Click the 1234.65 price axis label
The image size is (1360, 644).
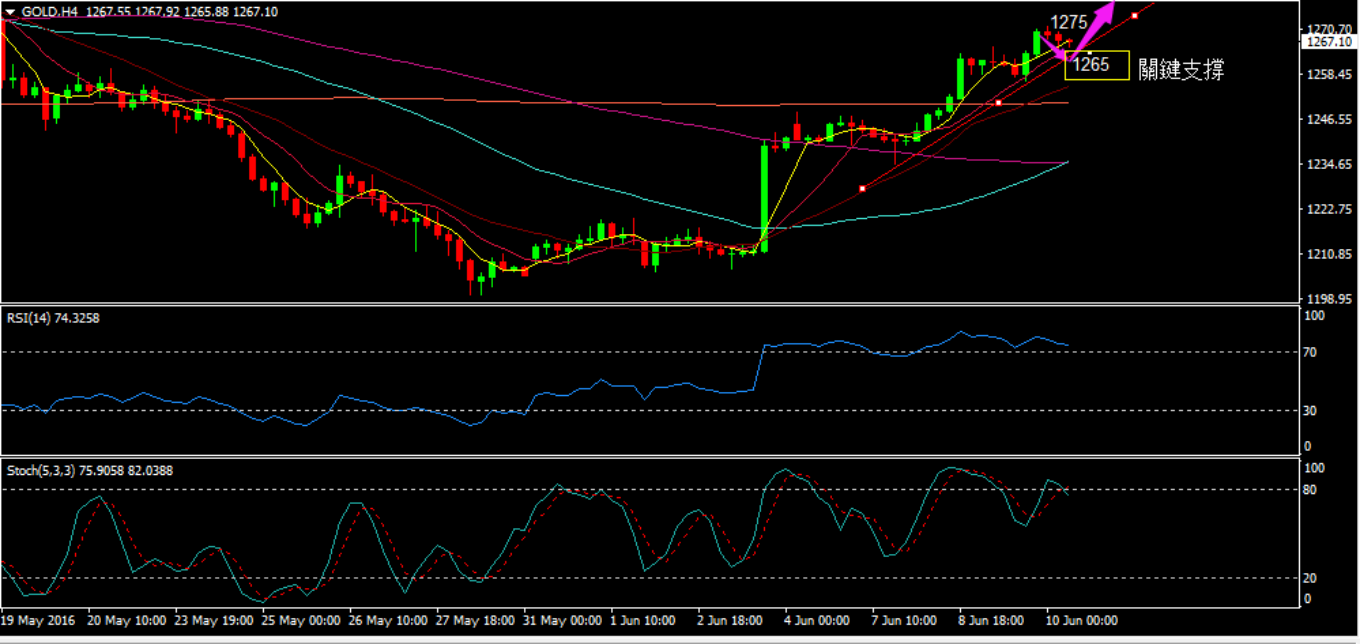point(1329,165)
